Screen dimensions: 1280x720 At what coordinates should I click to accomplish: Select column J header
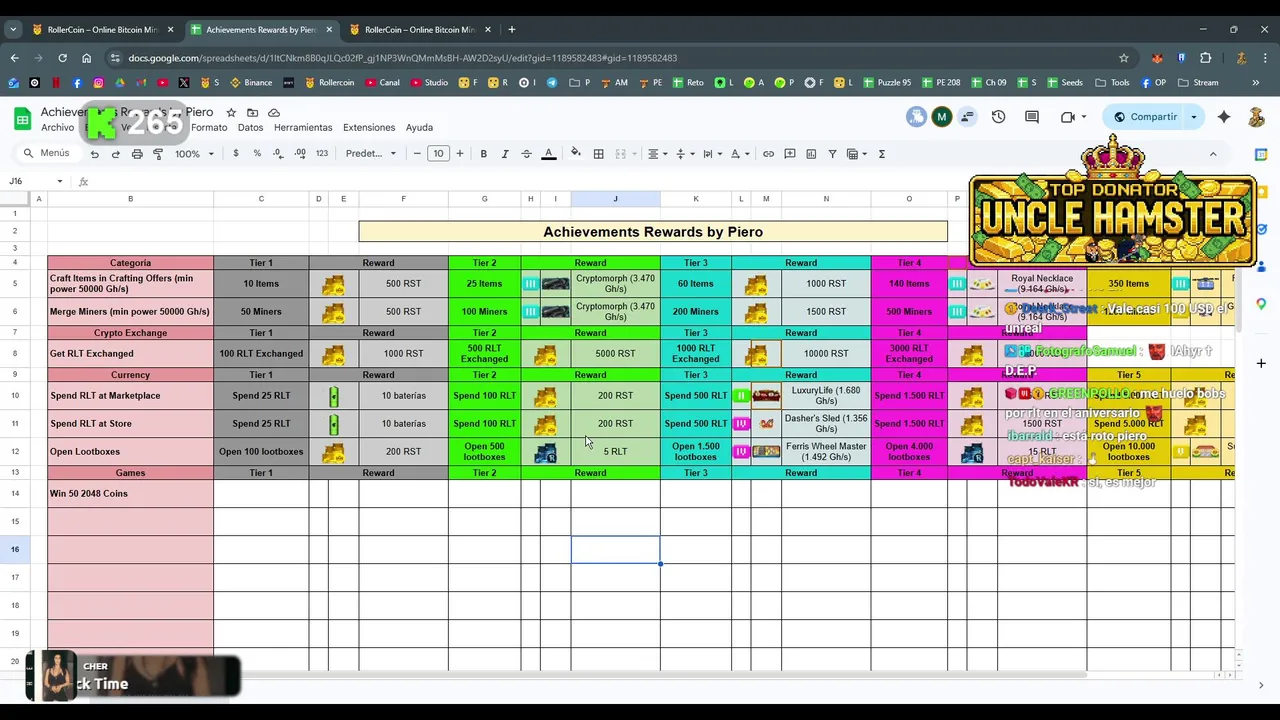click(615, 199)
